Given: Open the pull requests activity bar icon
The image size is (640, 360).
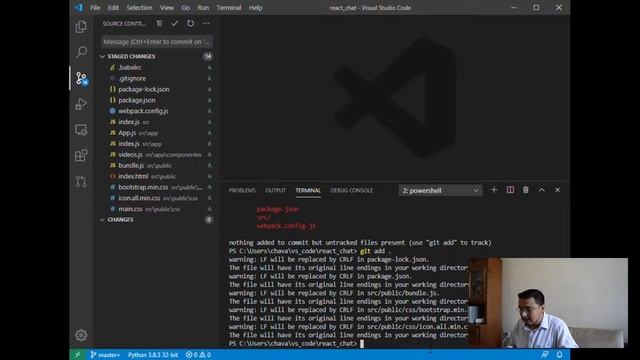Looking at the screenshot, I should tap(81, 181).
